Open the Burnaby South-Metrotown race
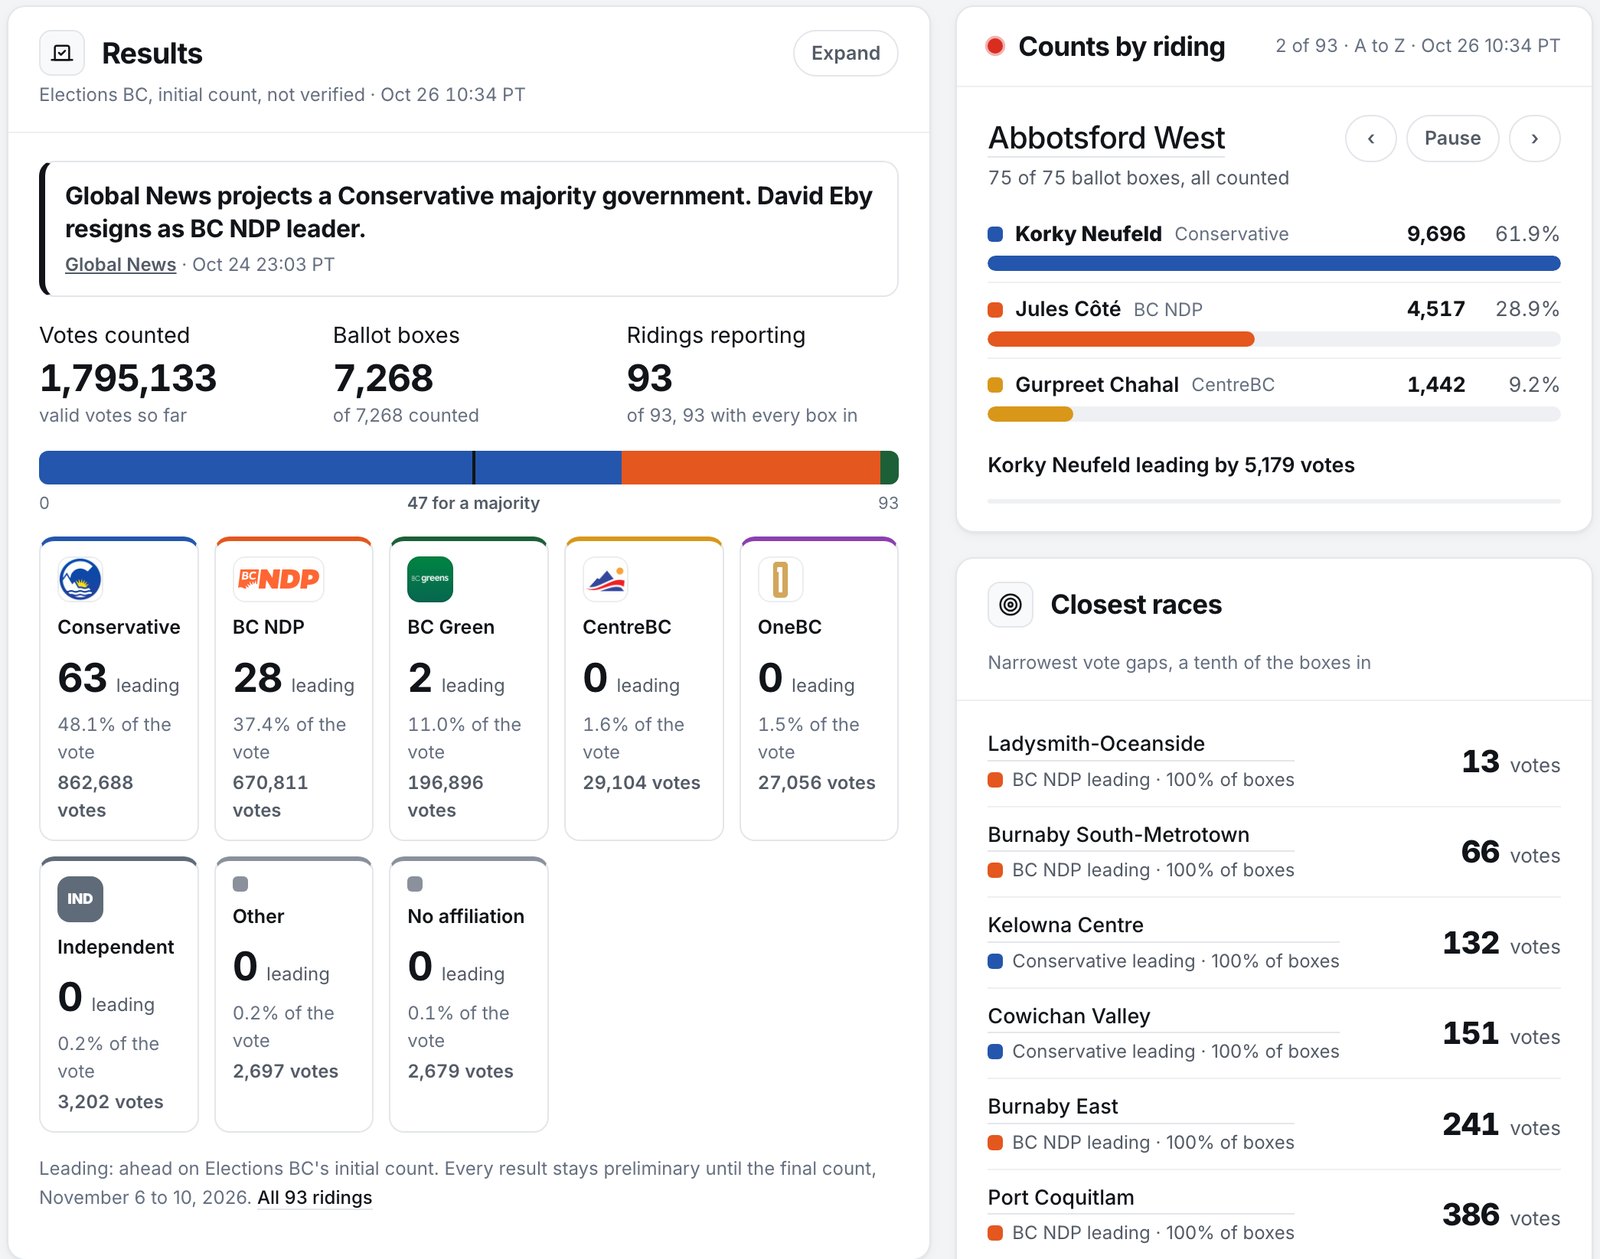Viewport: 1600px width, 1259px height. [1118, 835]
